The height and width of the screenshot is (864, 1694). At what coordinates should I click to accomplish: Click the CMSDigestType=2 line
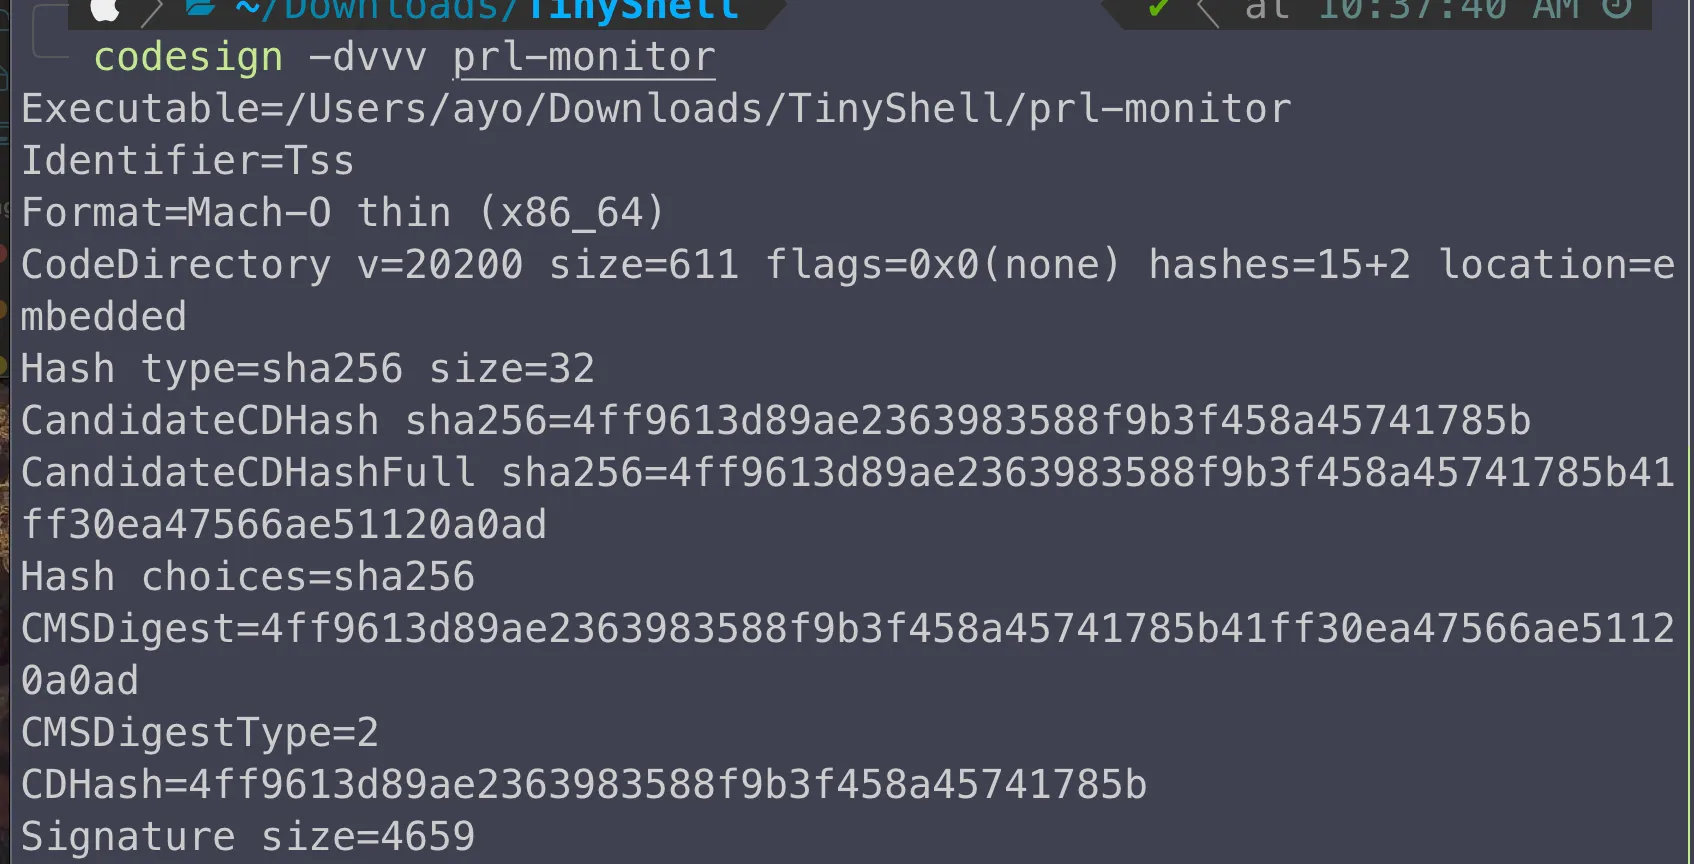pos(200,733)
